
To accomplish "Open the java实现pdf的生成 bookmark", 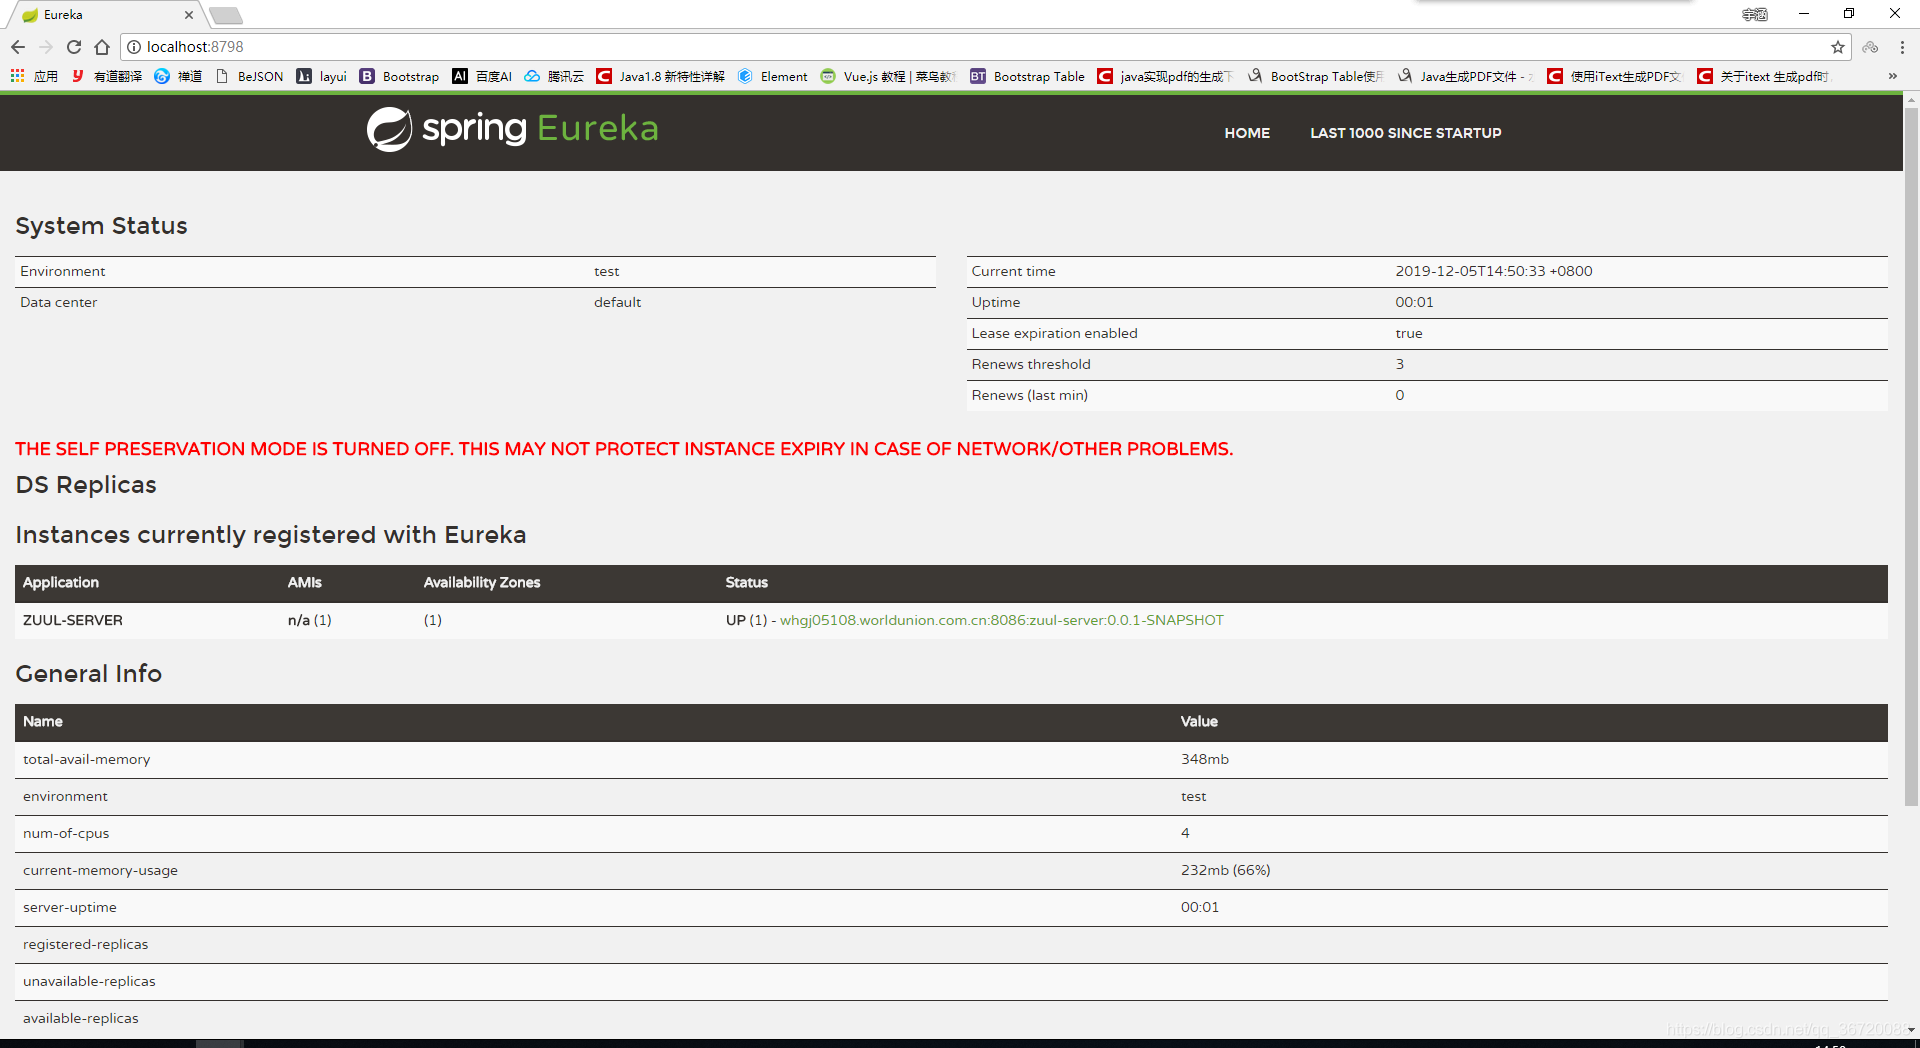I will point(1165,76).
